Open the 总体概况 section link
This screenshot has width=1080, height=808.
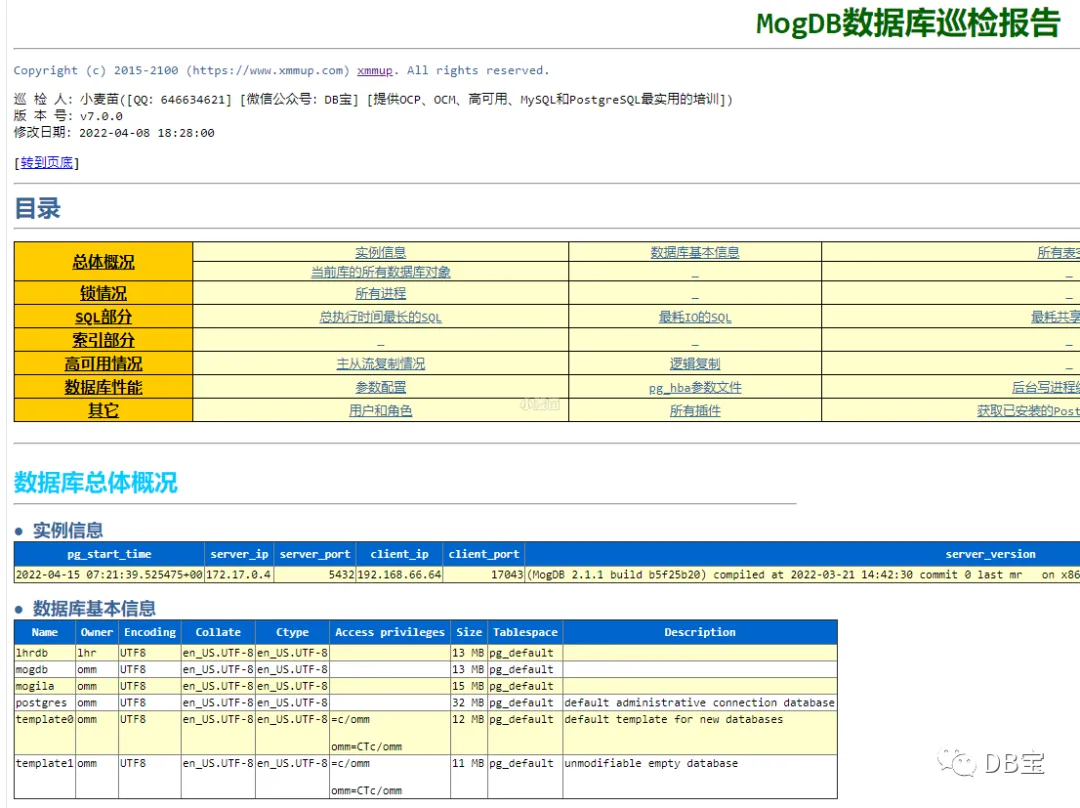103,262
